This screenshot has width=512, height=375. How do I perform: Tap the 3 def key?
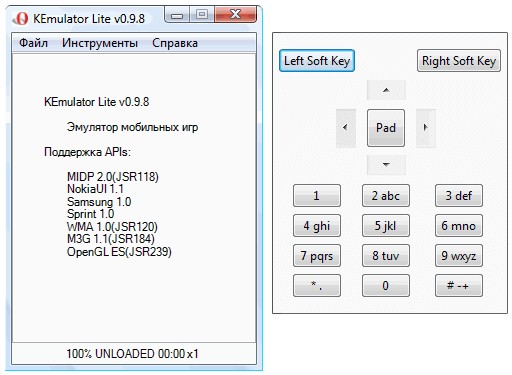click(459, 196)
